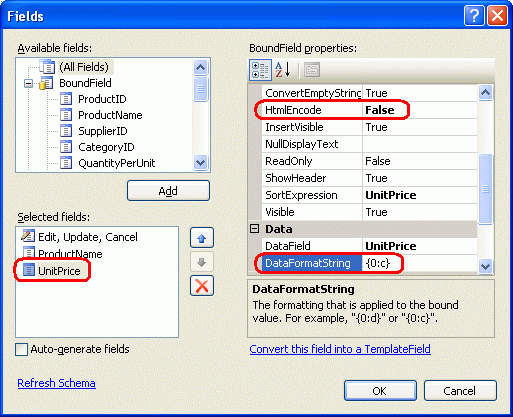Image resolution: width=513 pixels, height=417 pixels.
Task: Select CategoryID in available fields tree
Action: (106, 147)
